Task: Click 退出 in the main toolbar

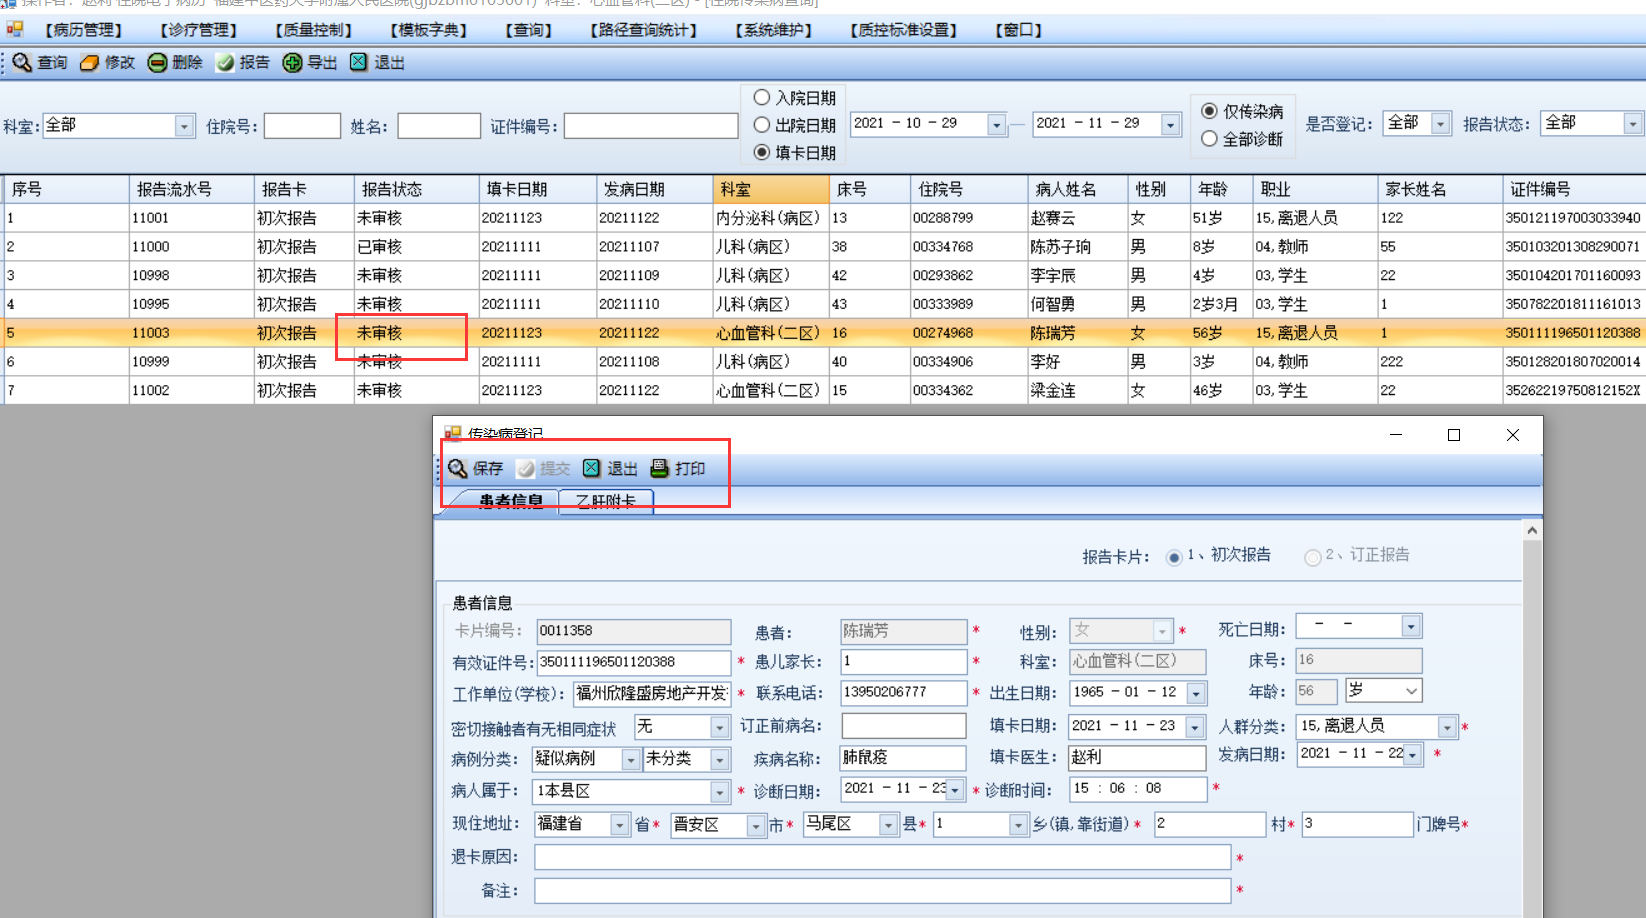Action: [x=377, y=63]
